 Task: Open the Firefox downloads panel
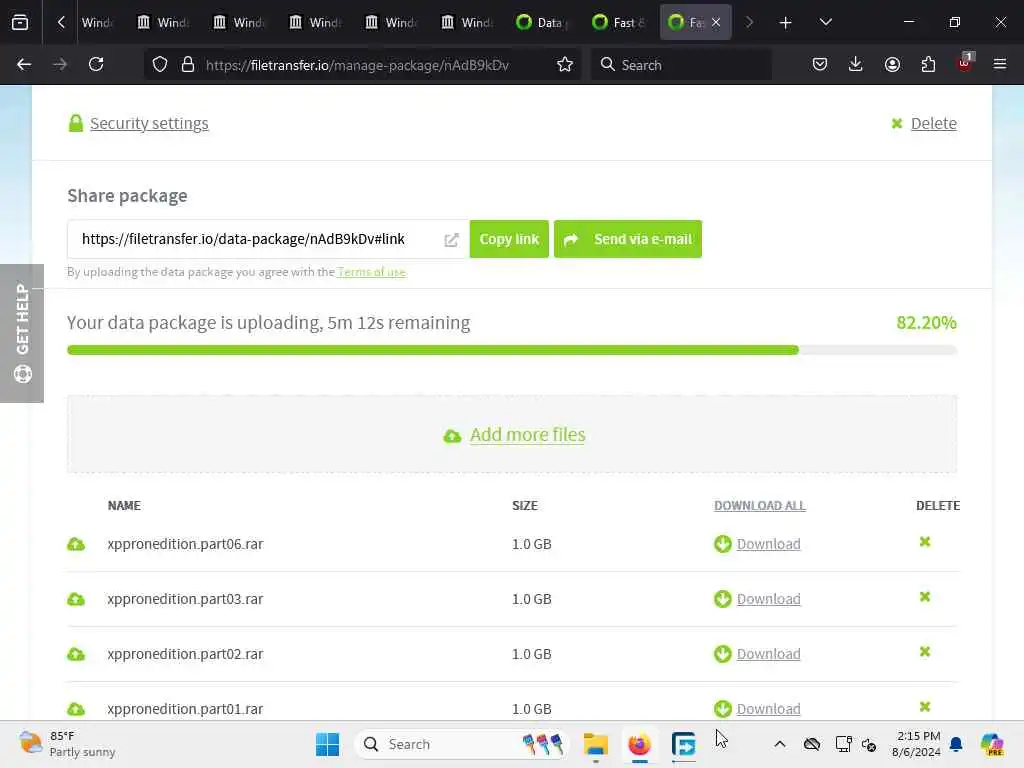click(x=856, y=65)
